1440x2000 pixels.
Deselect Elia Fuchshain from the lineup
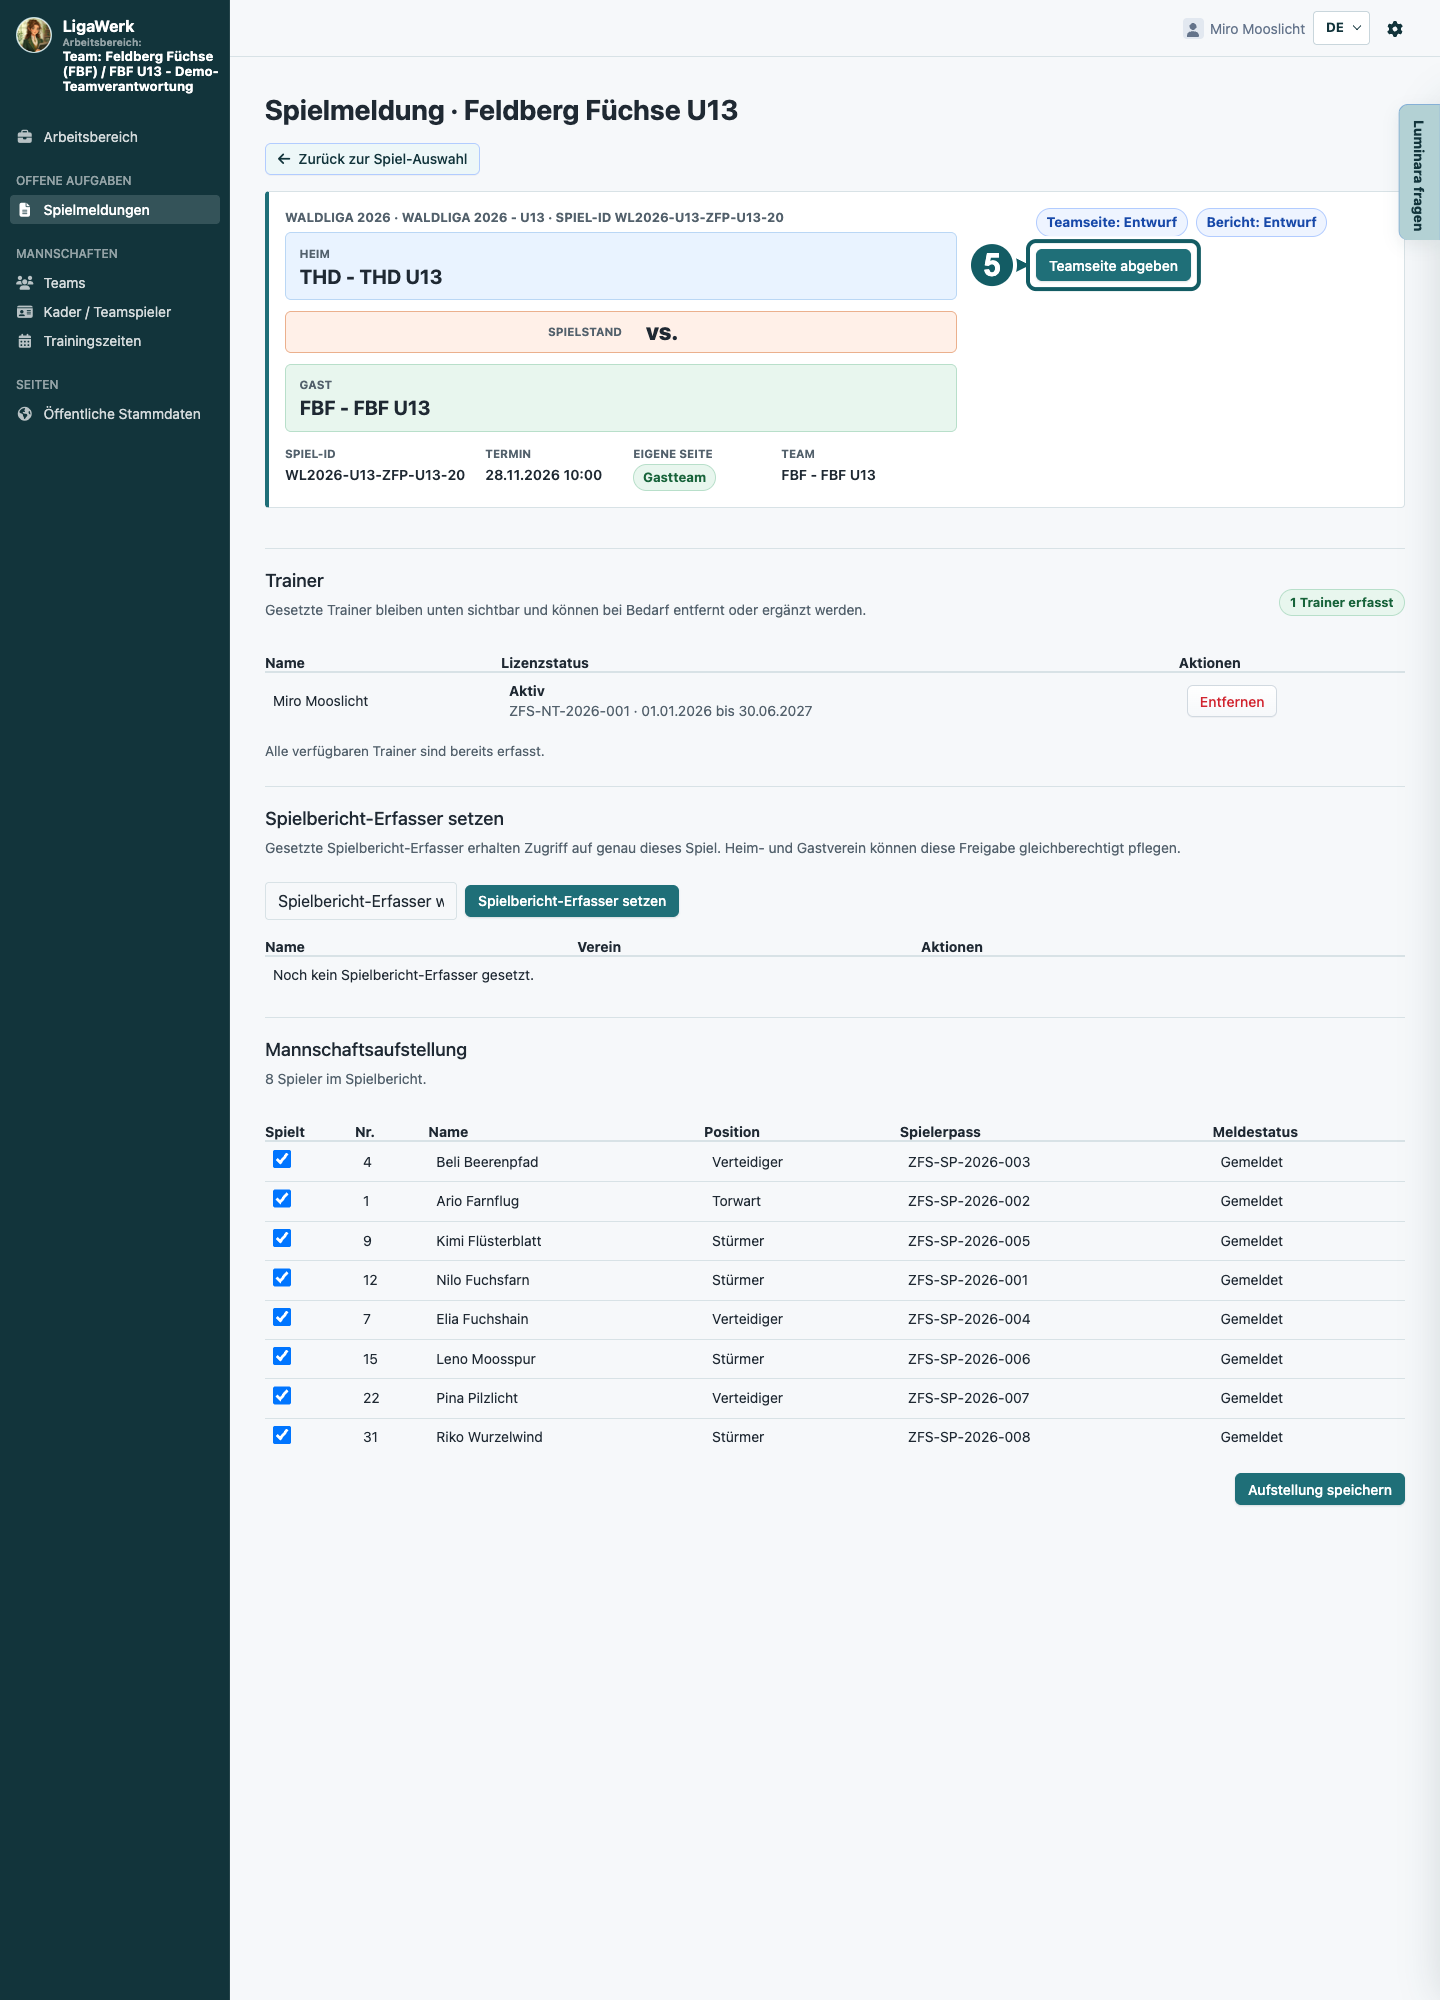282,1317
